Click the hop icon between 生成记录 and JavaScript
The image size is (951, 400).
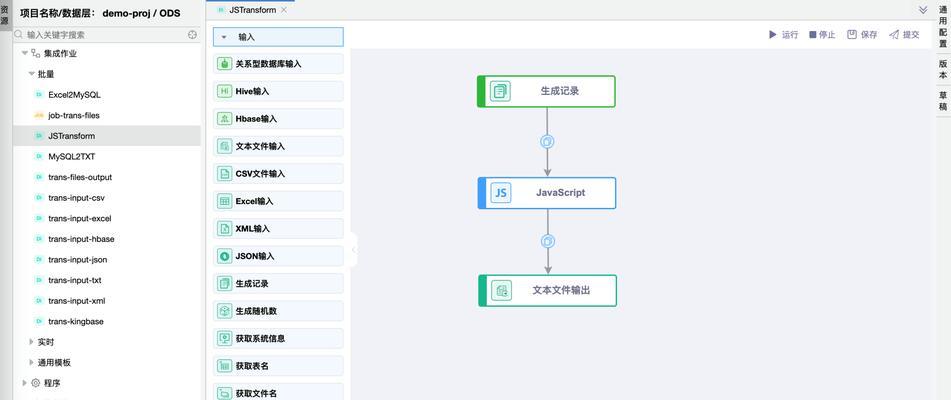tap(547, 142)
